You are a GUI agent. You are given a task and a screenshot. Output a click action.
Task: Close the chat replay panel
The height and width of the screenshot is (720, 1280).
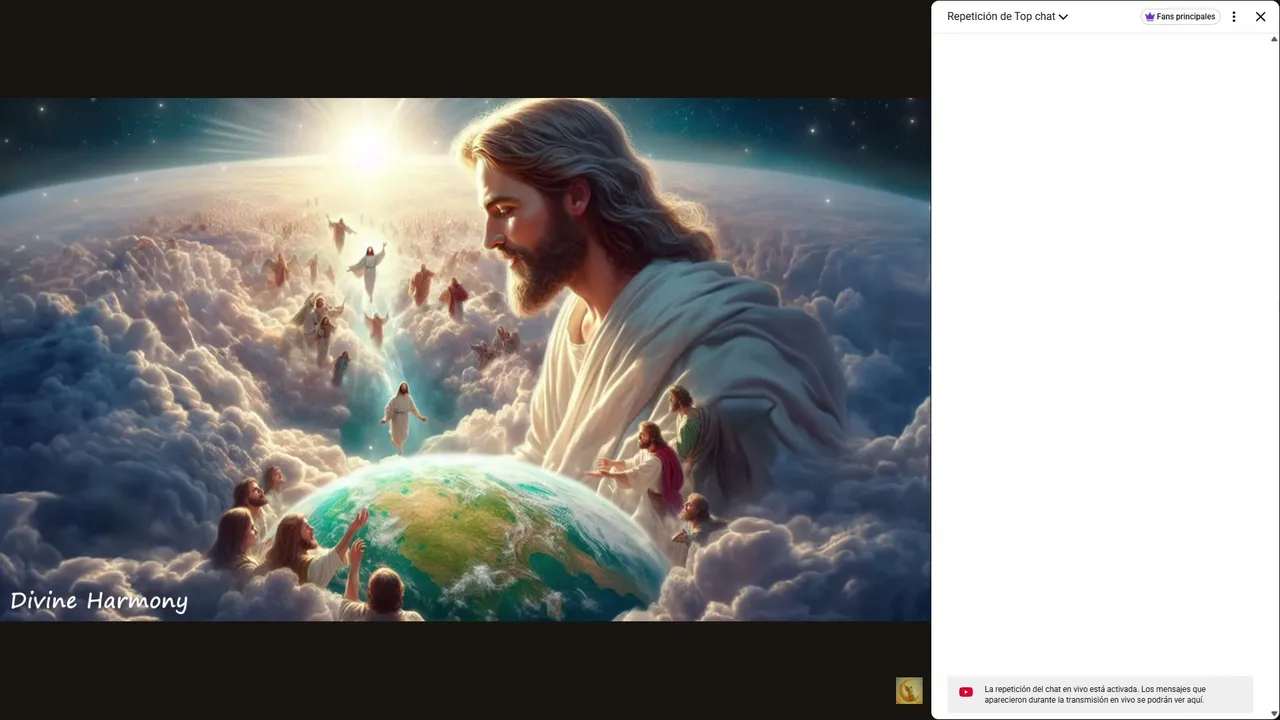pyautogui.click(x=1260, y=17)
